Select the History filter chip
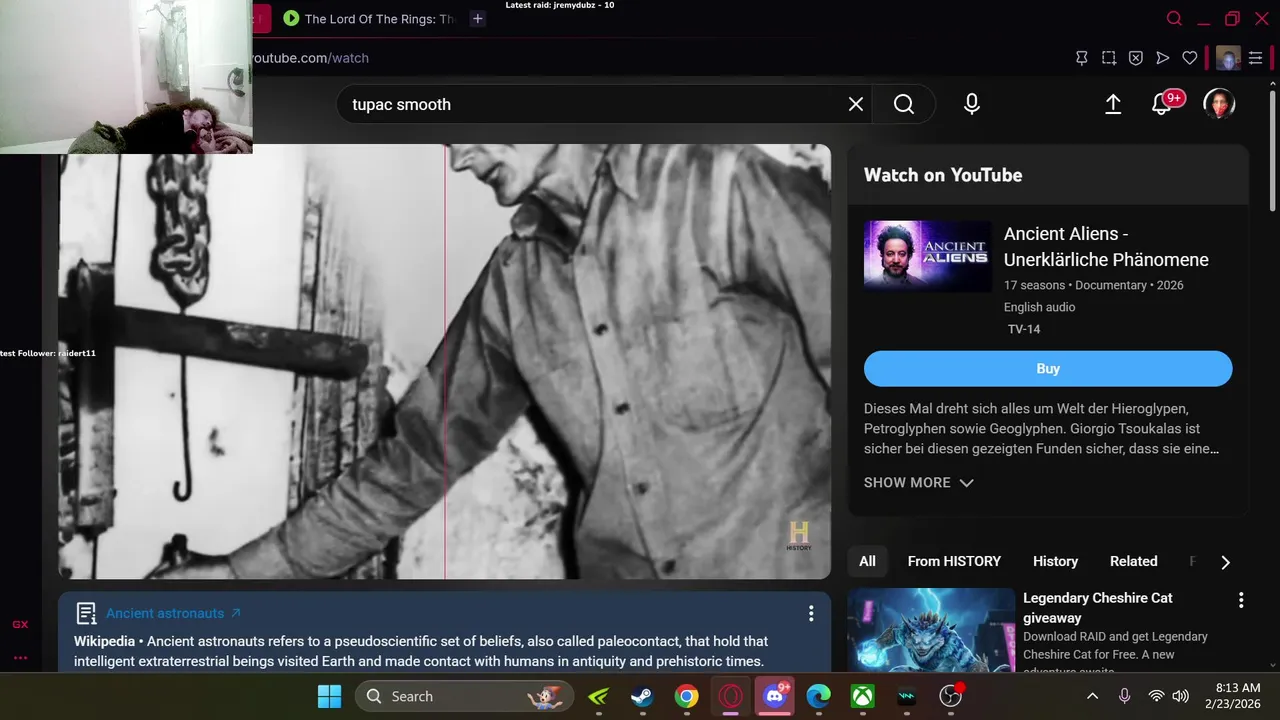1280x720 pixels. tap(1055, 561)
